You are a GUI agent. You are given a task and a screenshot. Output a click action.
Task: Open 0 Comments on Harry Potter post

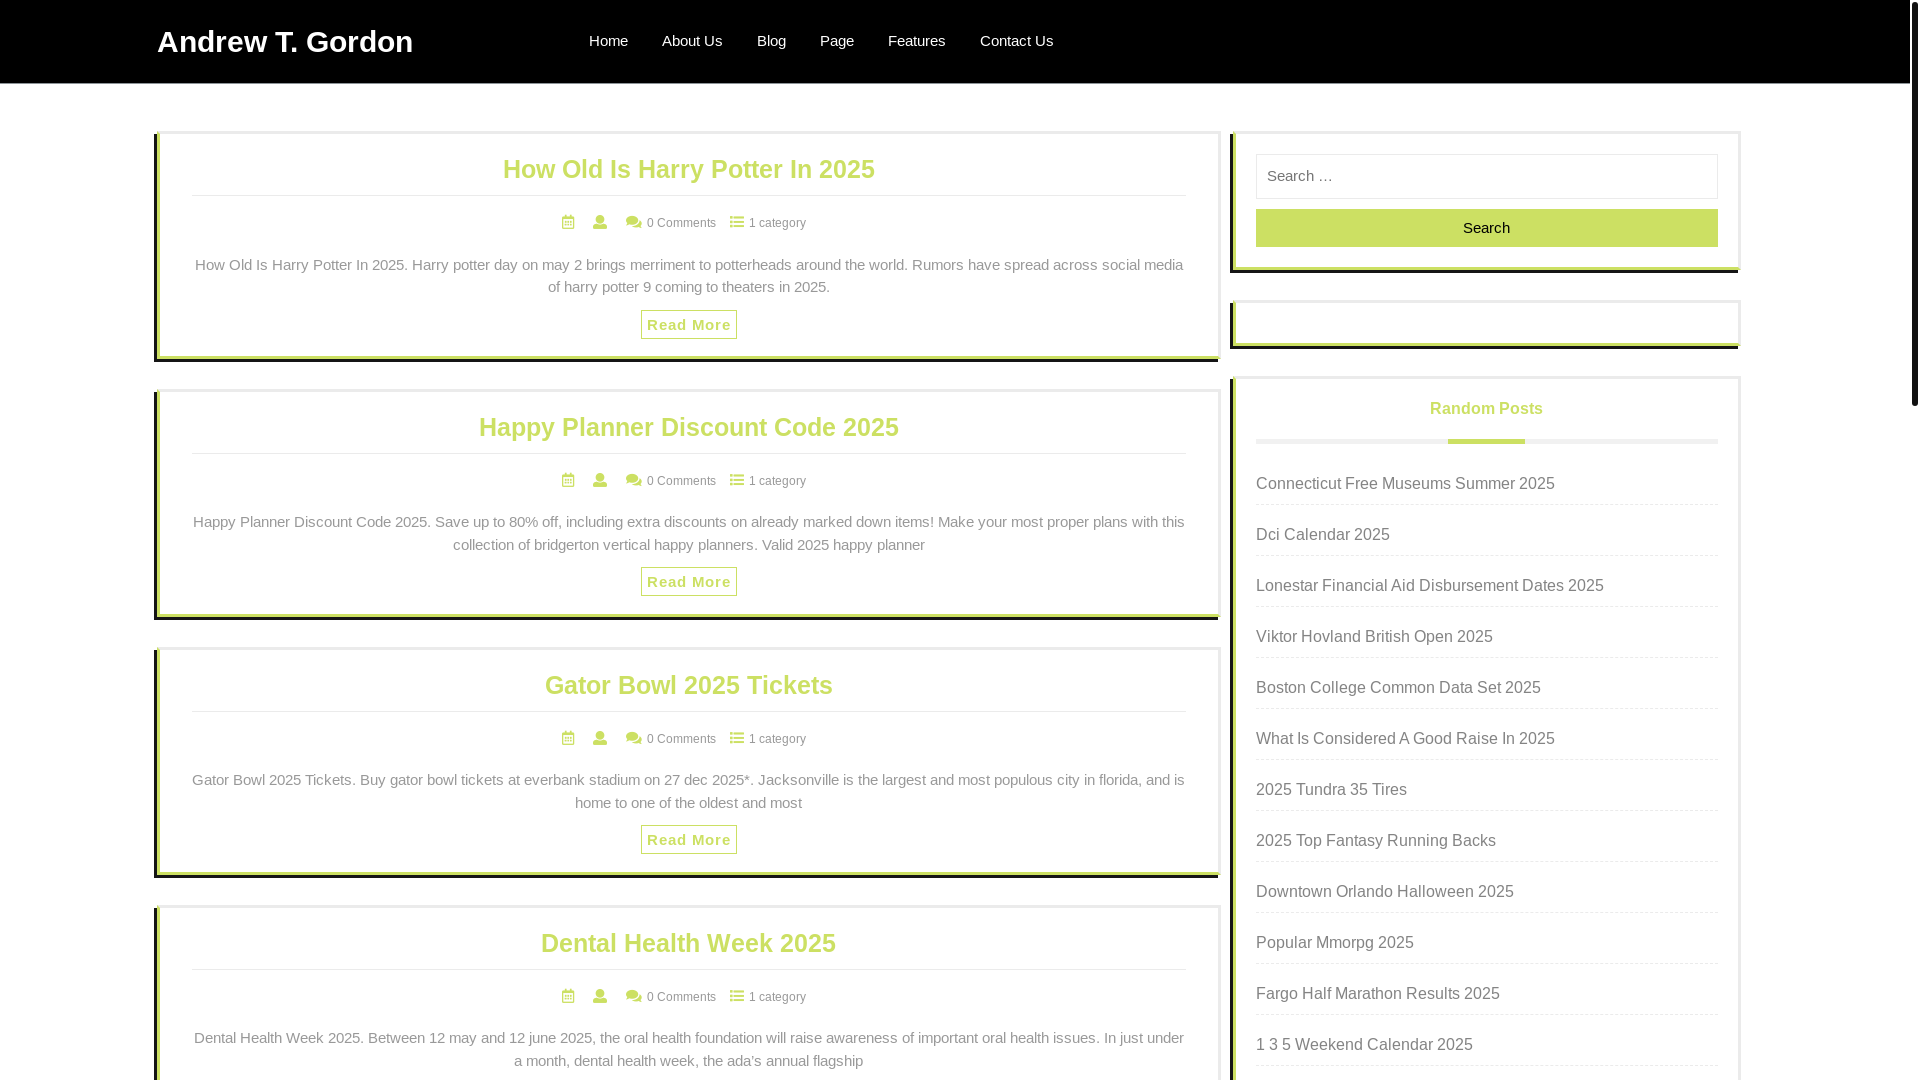681,223
